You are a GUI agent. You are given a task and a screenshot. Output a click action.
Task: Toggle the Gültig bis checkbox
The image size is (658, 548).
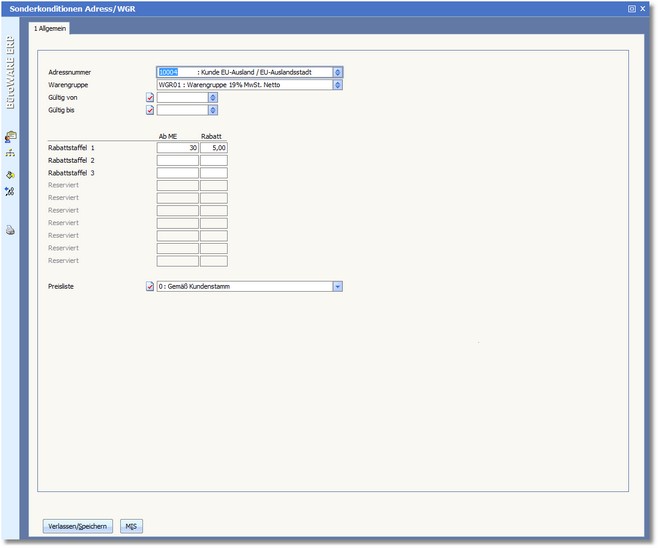tap(150, 111)
